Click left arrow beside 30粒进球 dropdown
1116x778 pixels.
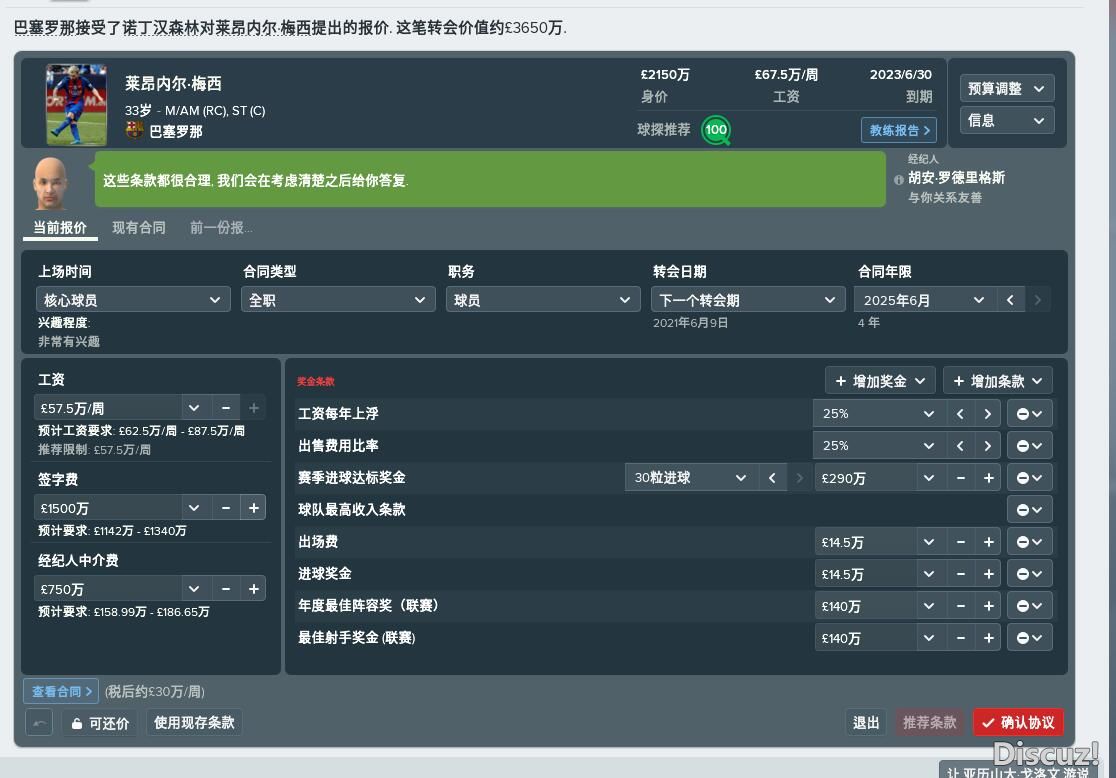pos(772,478)
